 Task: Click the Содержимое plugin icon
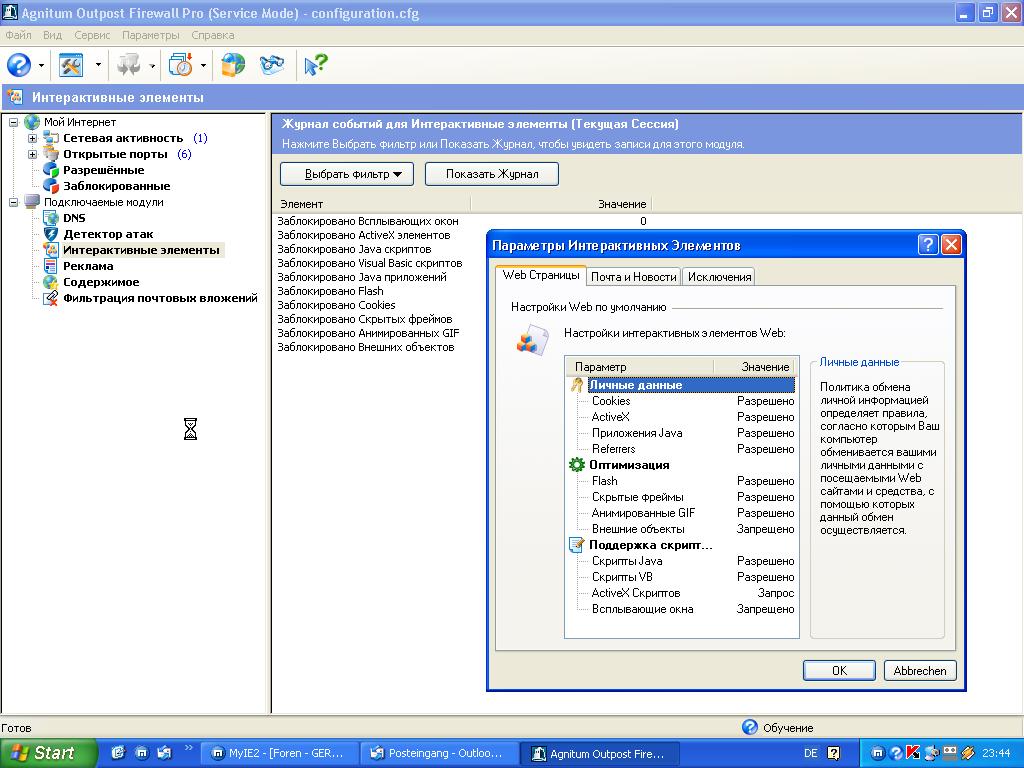[x=51, y=282]
